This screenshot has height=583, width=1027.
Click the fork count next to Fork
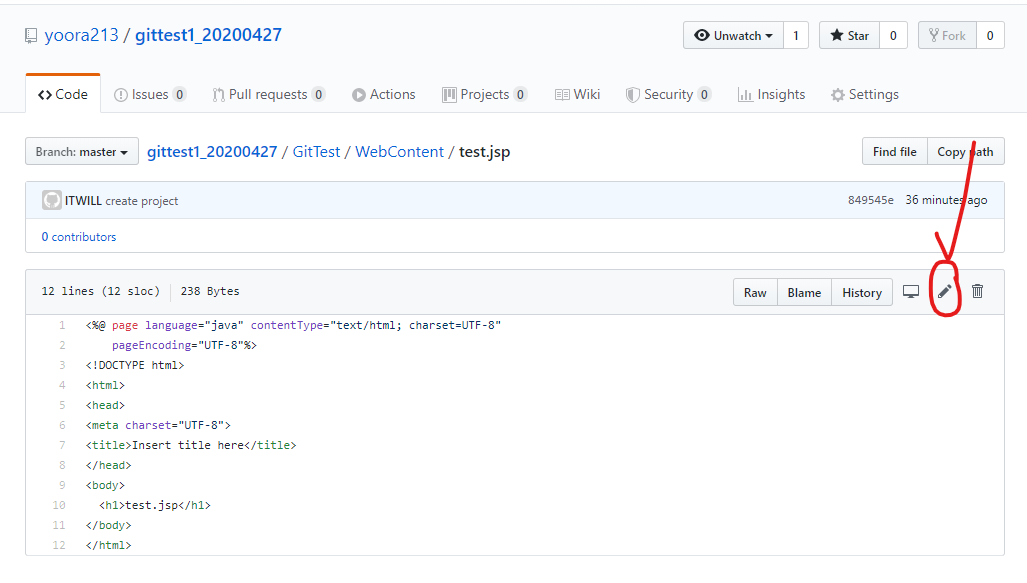click(x=990, y=35)
